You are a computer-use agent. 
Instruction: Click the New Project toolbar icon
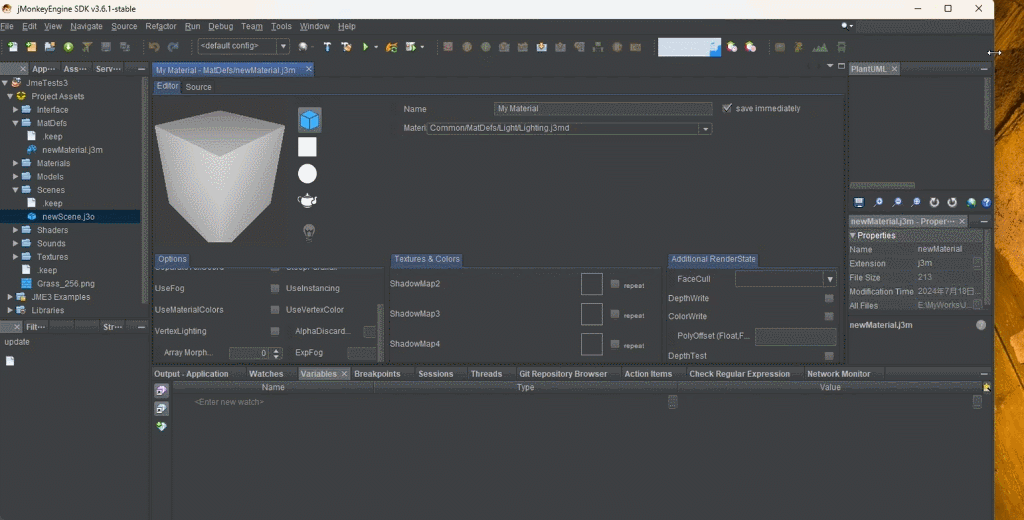pos(31,47)
